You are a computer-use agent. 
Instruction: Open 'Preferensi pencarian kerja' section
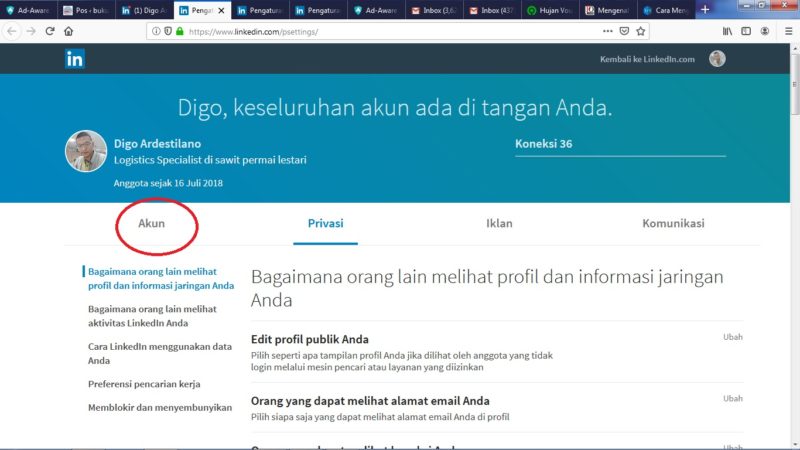point(144,384)
